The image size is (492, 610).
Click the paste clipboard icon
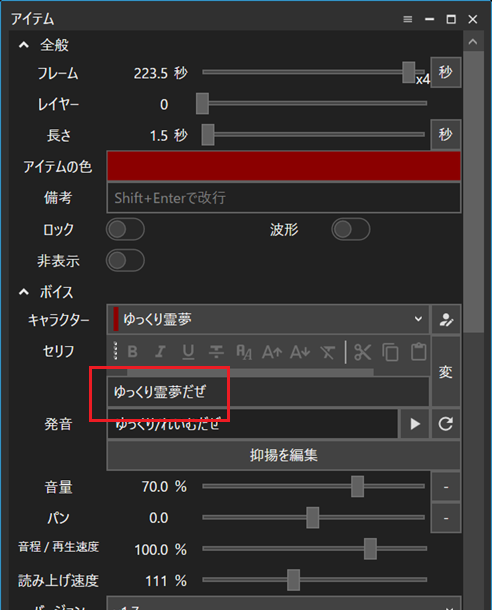418,352
